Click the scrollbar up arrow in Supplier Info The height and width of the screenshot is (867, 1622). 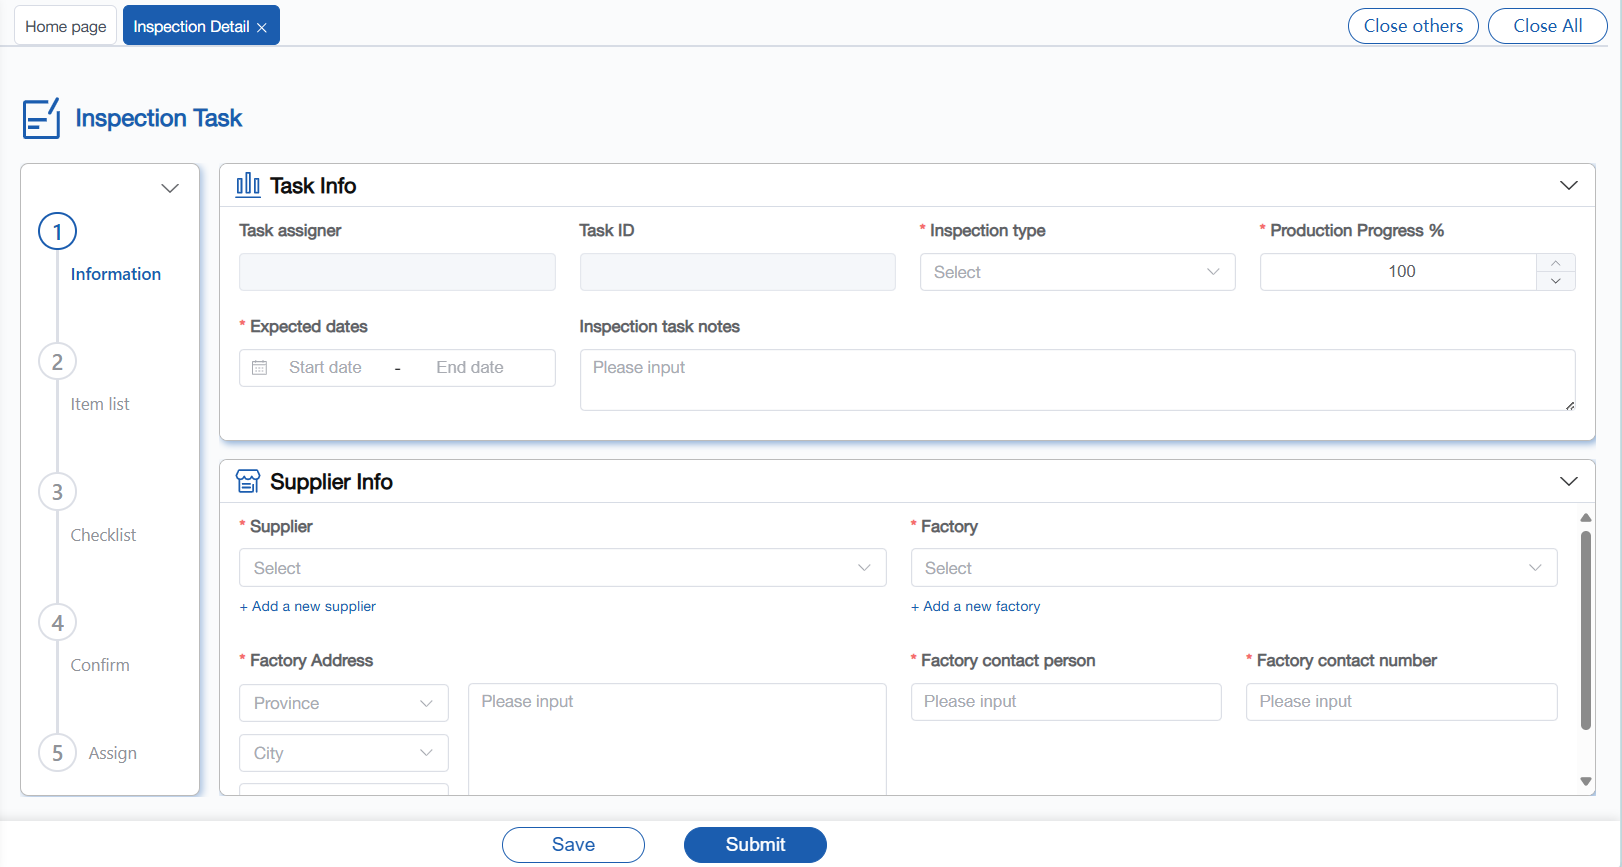[x=1586, y=518]
